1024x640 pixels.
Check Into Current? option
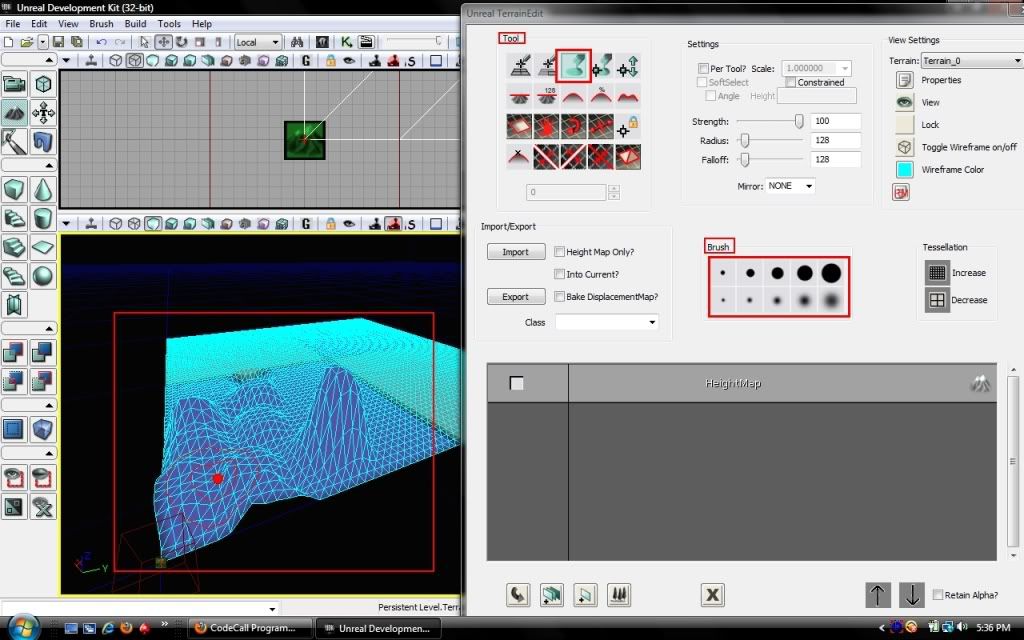(x=560, y=274)
